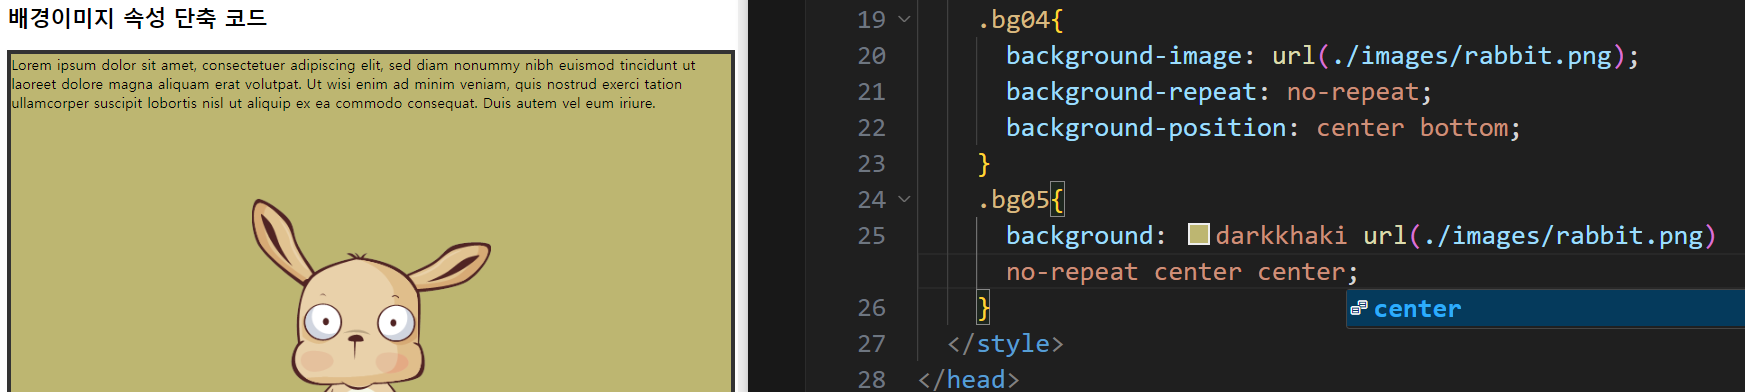Click the autocomplete suggestion value icon

click(1358, 309)
